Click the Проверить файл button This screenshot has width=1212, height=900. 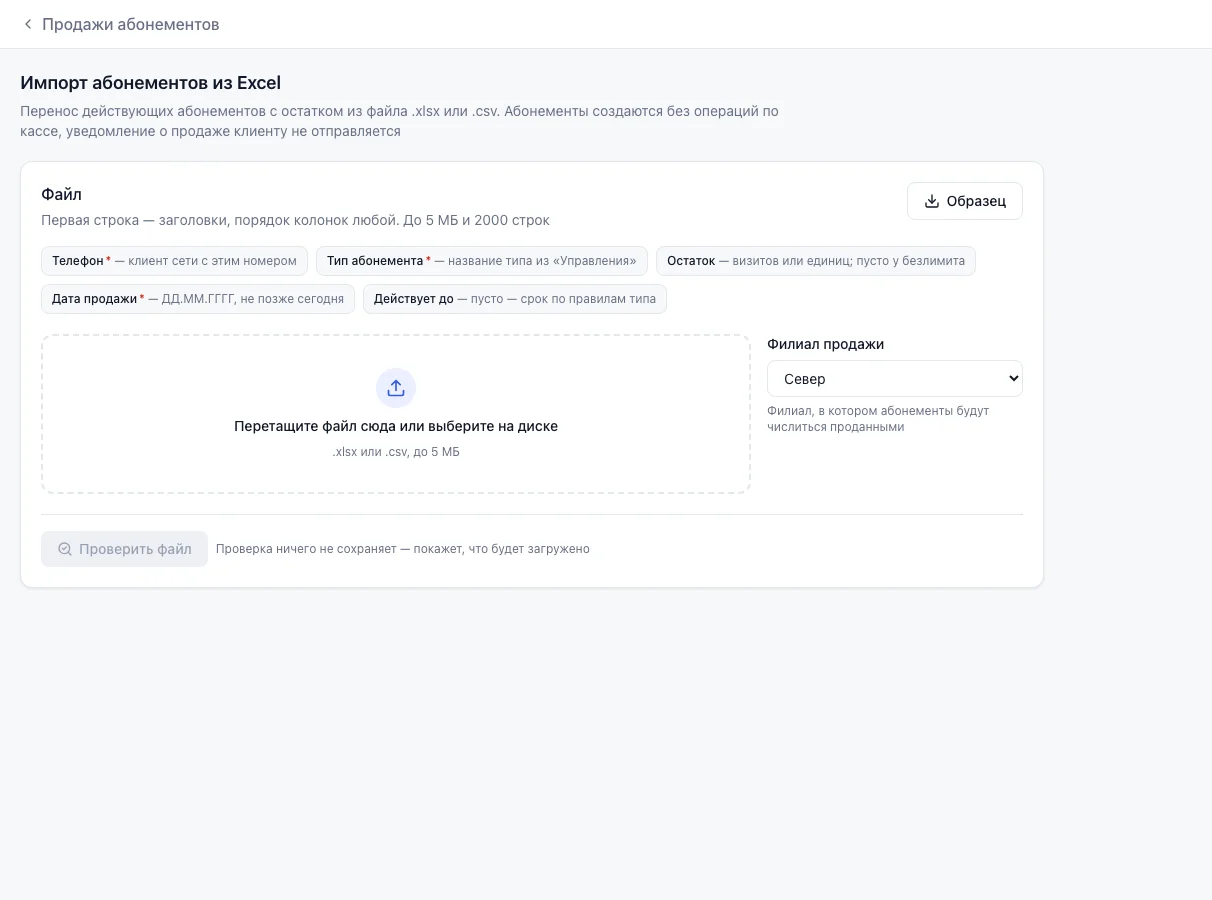point(125,549)
